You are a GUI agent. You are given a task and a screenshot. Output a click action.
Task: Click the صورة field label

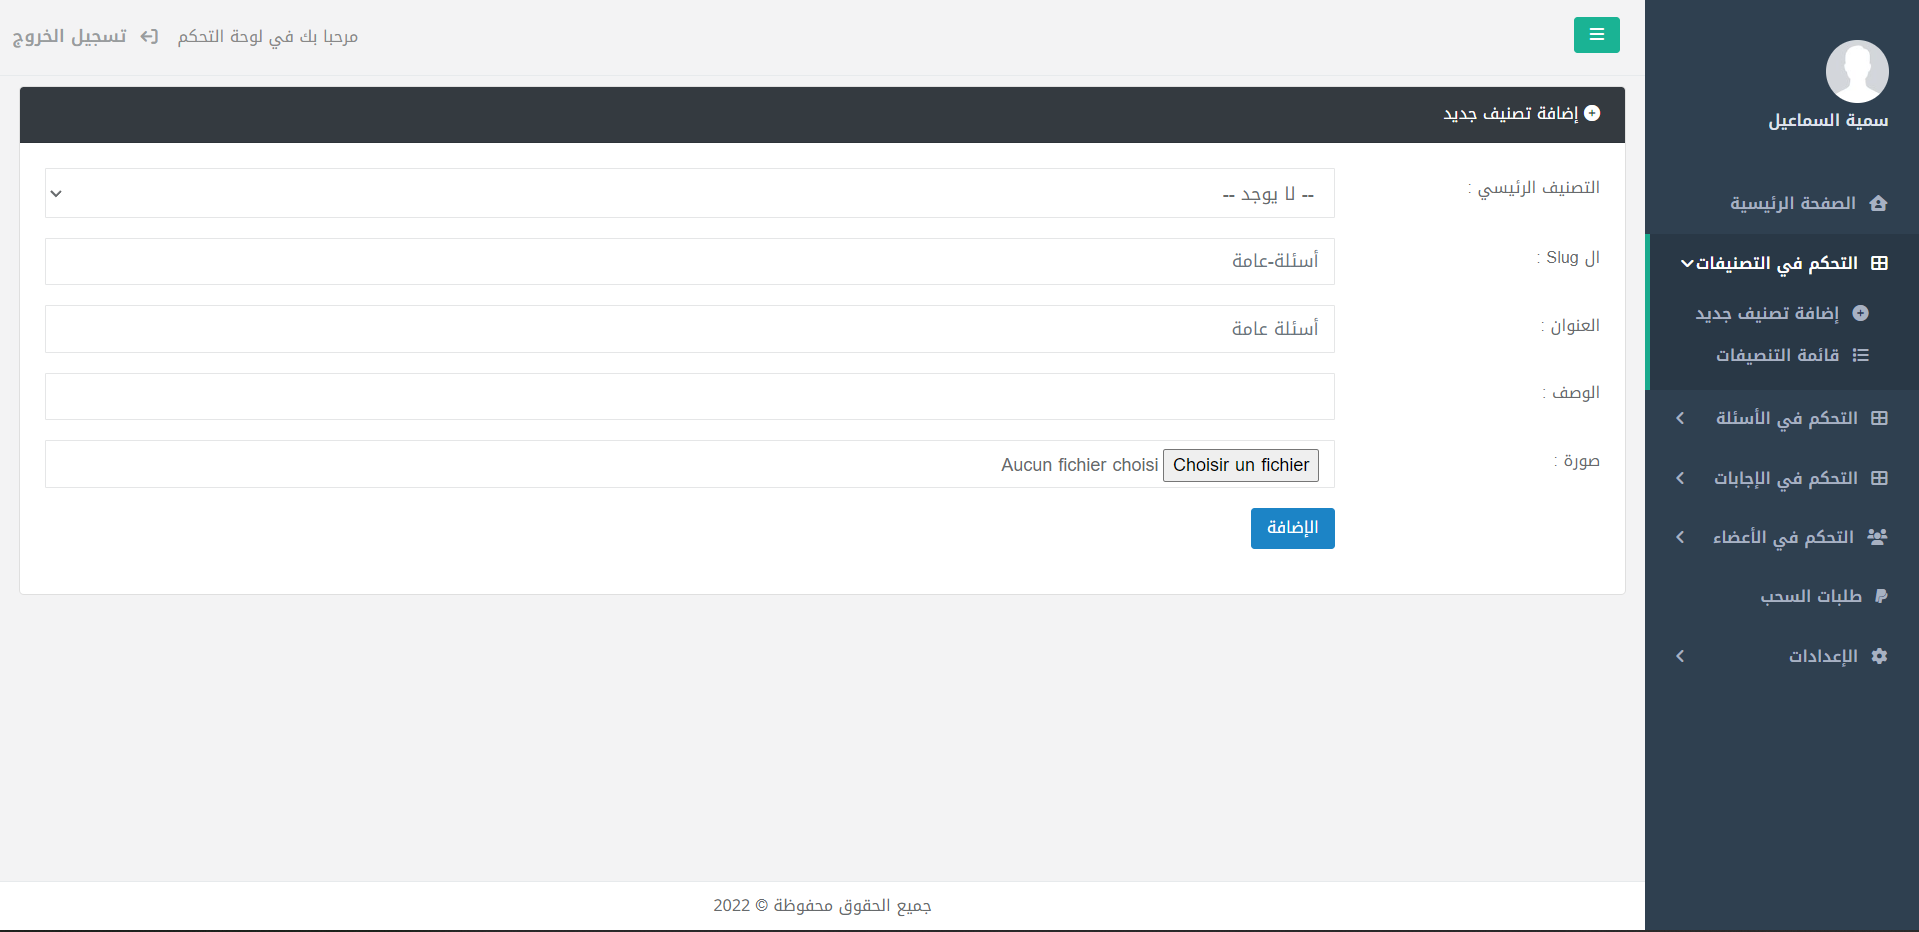(1577, 460)
